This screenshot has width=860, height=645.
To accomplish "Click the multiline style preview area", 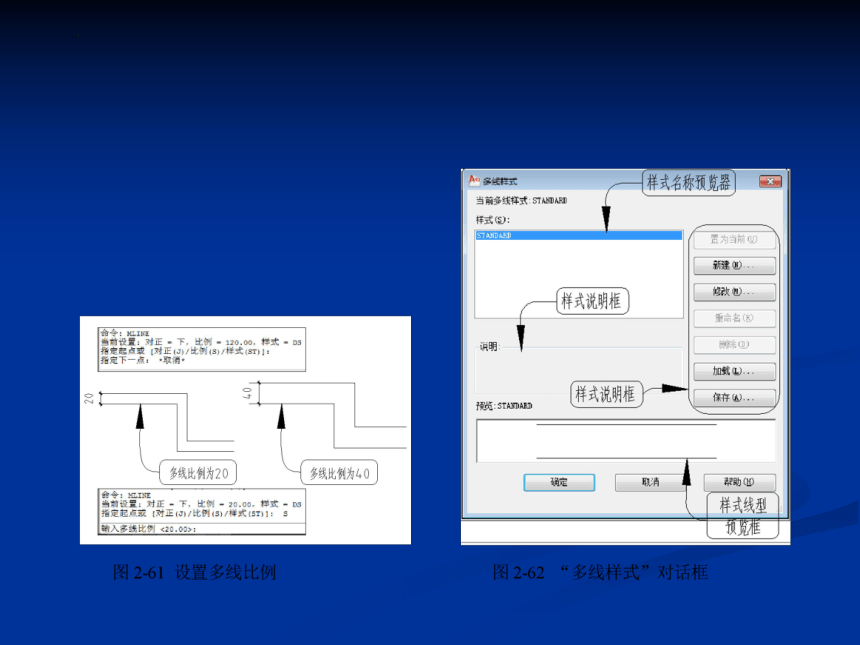I will 626,441.
